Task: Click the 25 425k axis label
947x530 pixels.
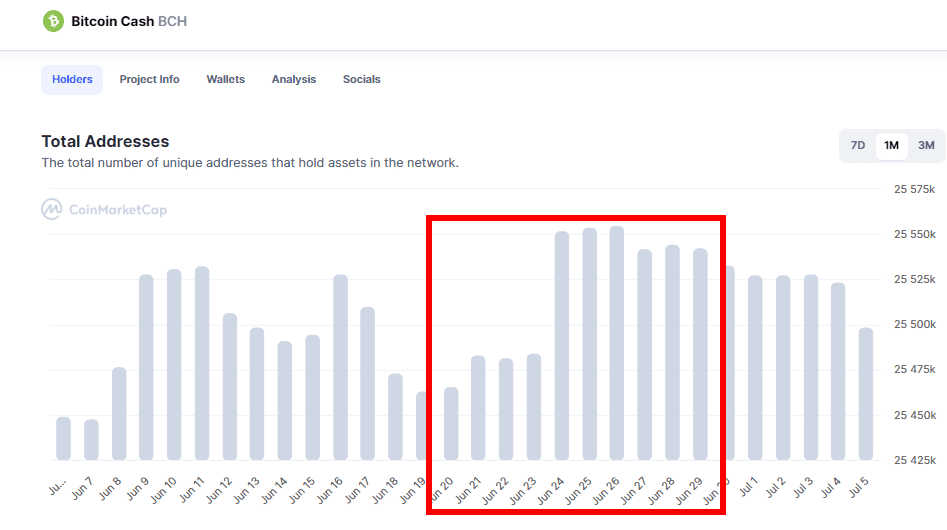Action: [914, 460]
